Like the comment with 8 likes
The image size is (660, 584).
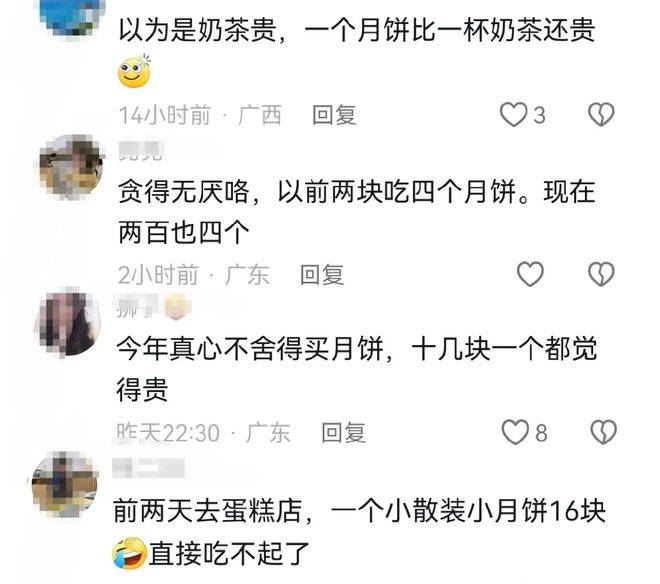tap(515, 432)
